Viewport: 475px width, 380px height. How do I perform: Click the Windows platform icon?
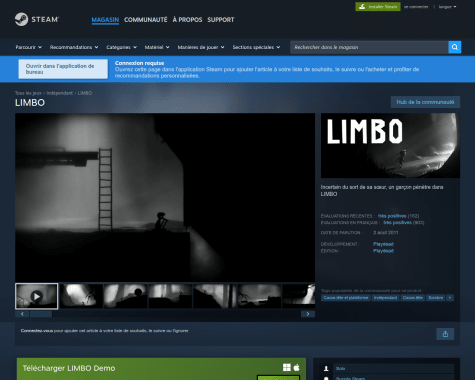pyautogui.click(x=287, y=367)
